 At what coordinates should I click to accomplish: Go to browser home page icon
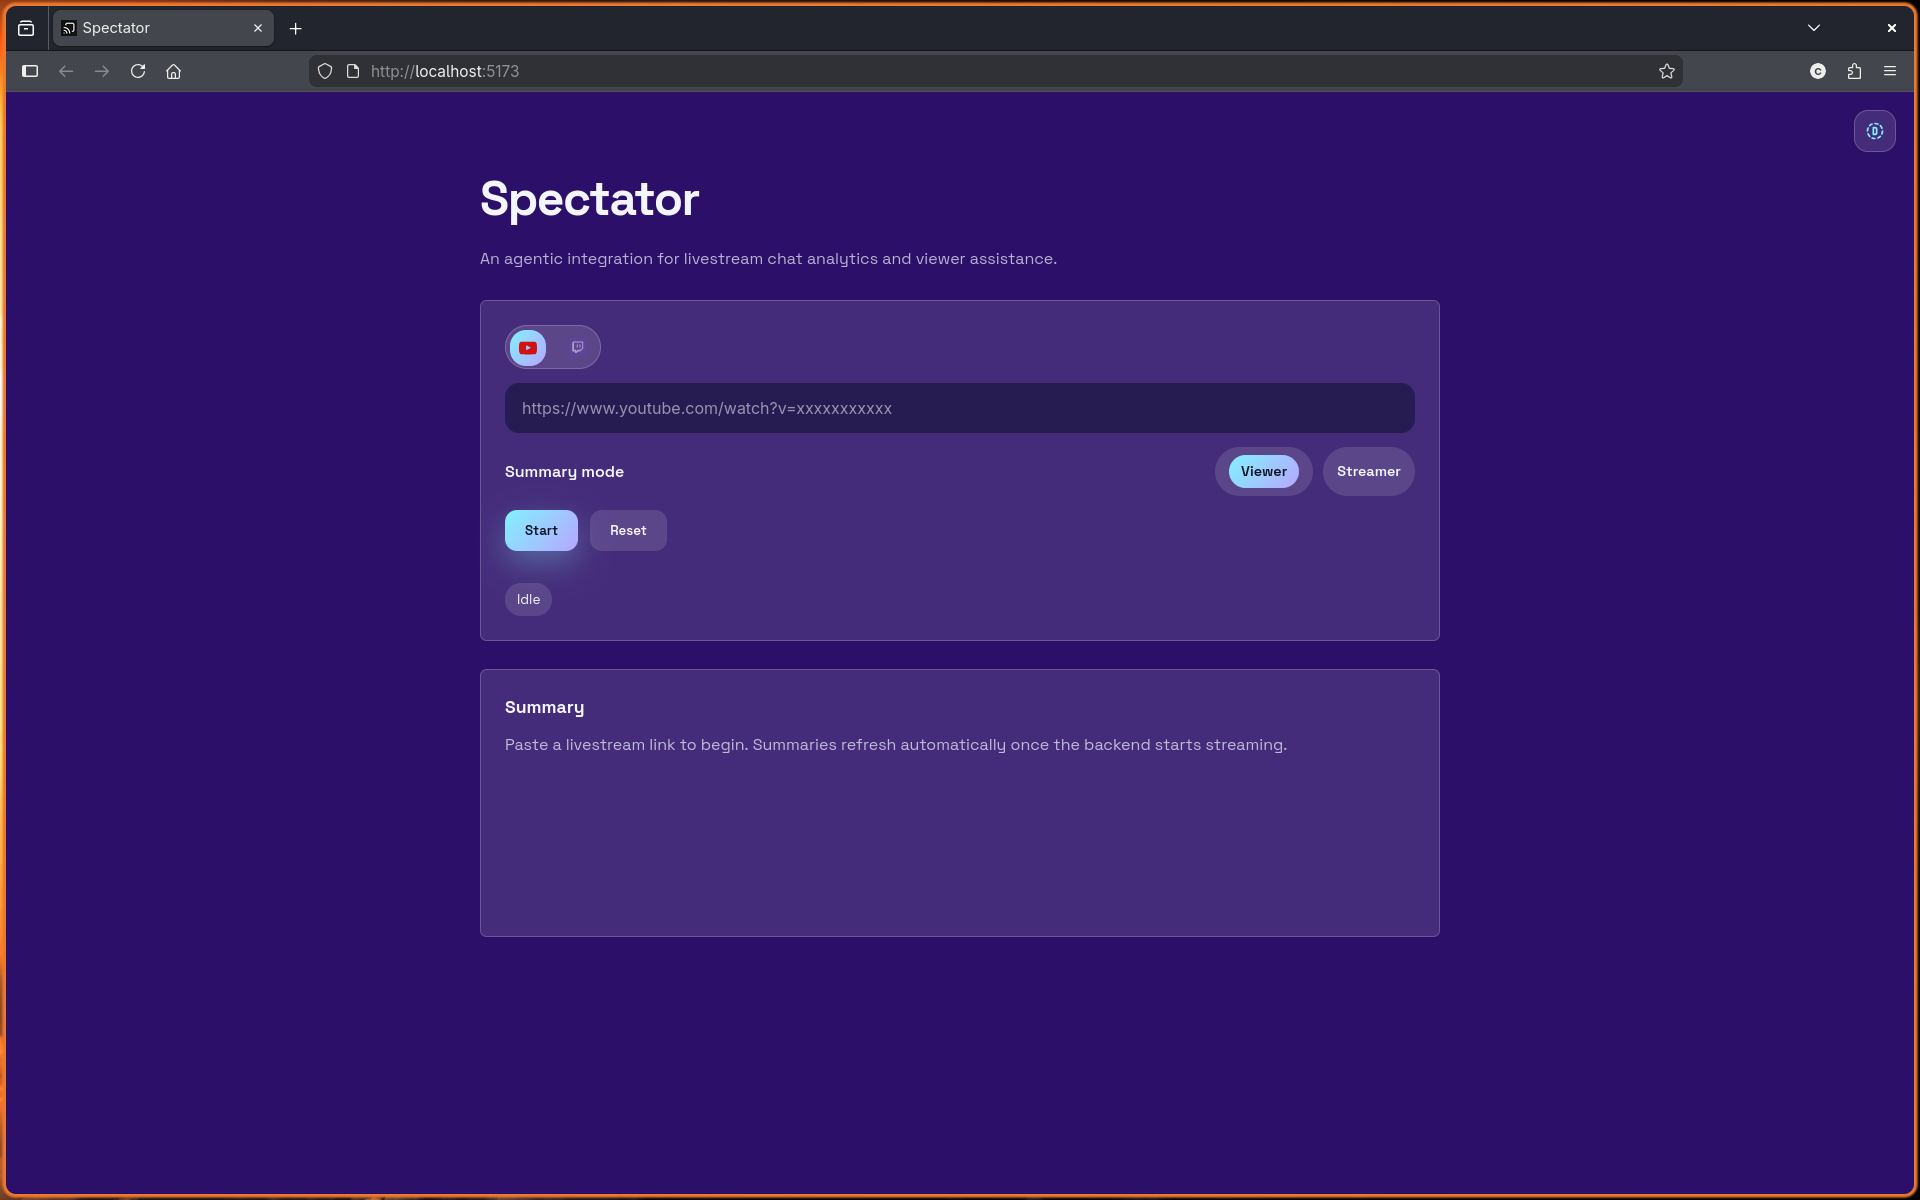coord(174,71)
